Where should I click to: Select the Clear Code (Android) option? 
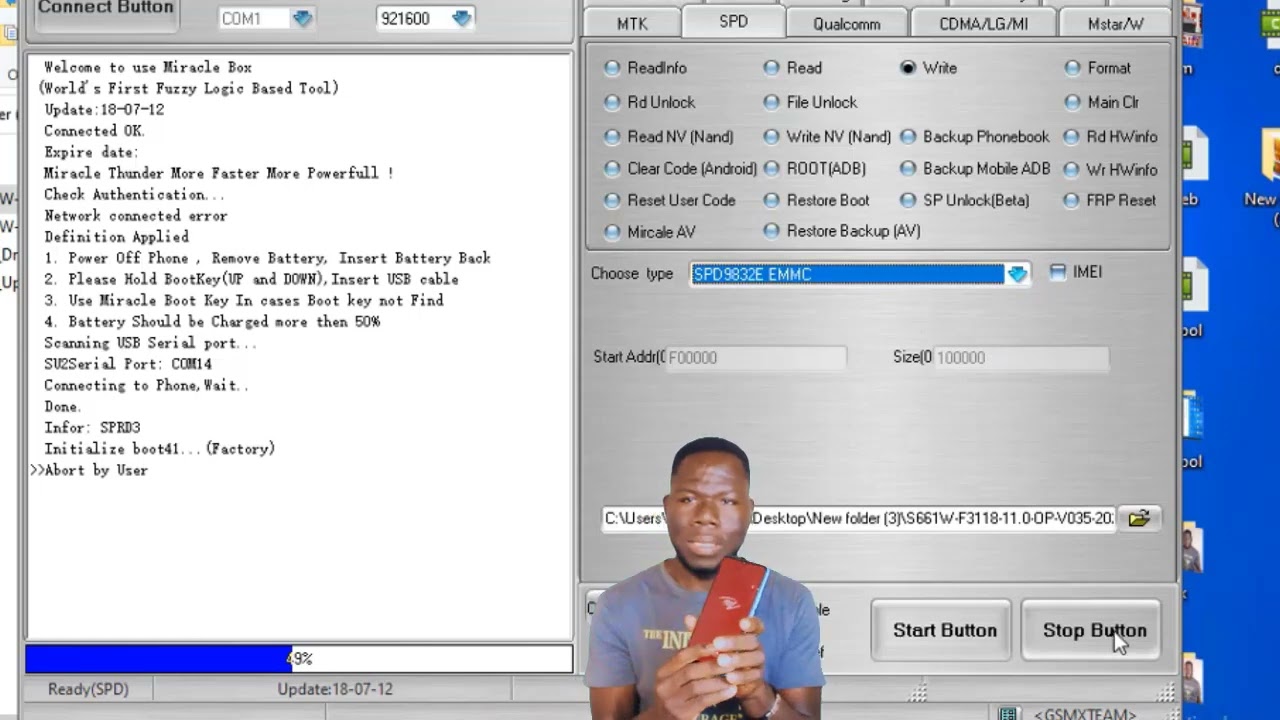[x=680, y=169]
